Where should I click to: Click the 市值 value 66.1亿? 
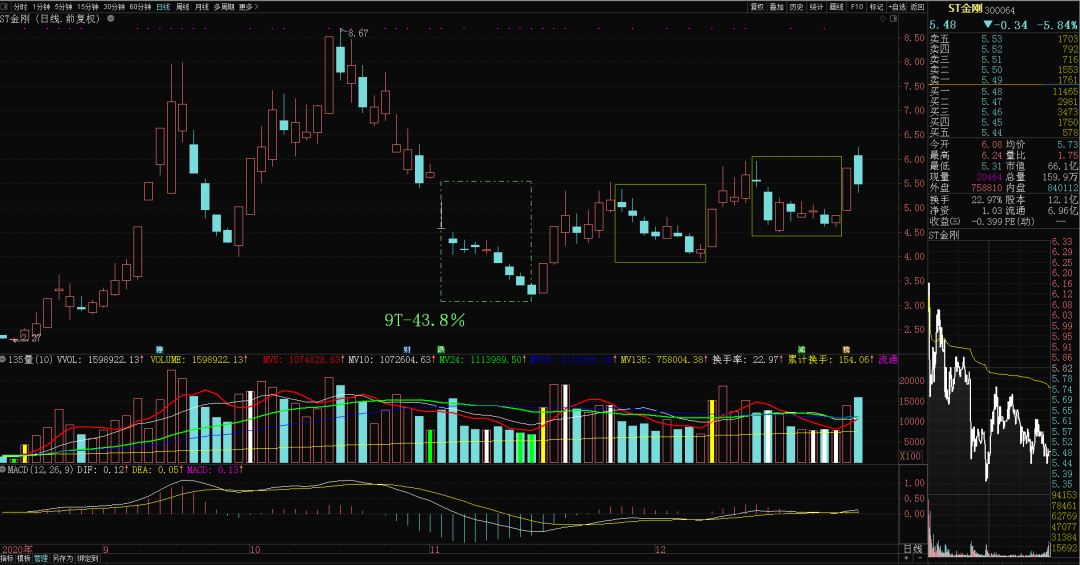tap(1063, 167)
